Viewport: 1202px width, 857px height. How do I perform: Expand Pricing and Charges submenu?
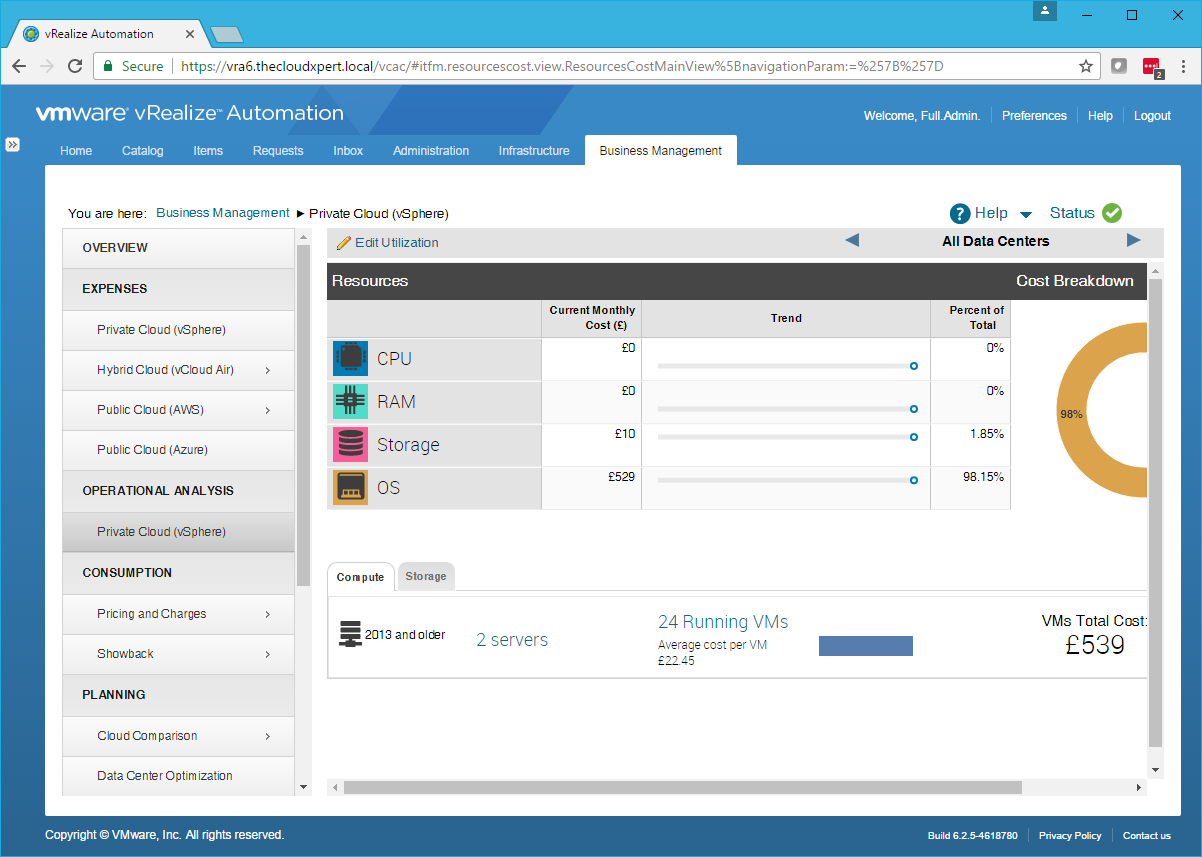tap(268, 614)
